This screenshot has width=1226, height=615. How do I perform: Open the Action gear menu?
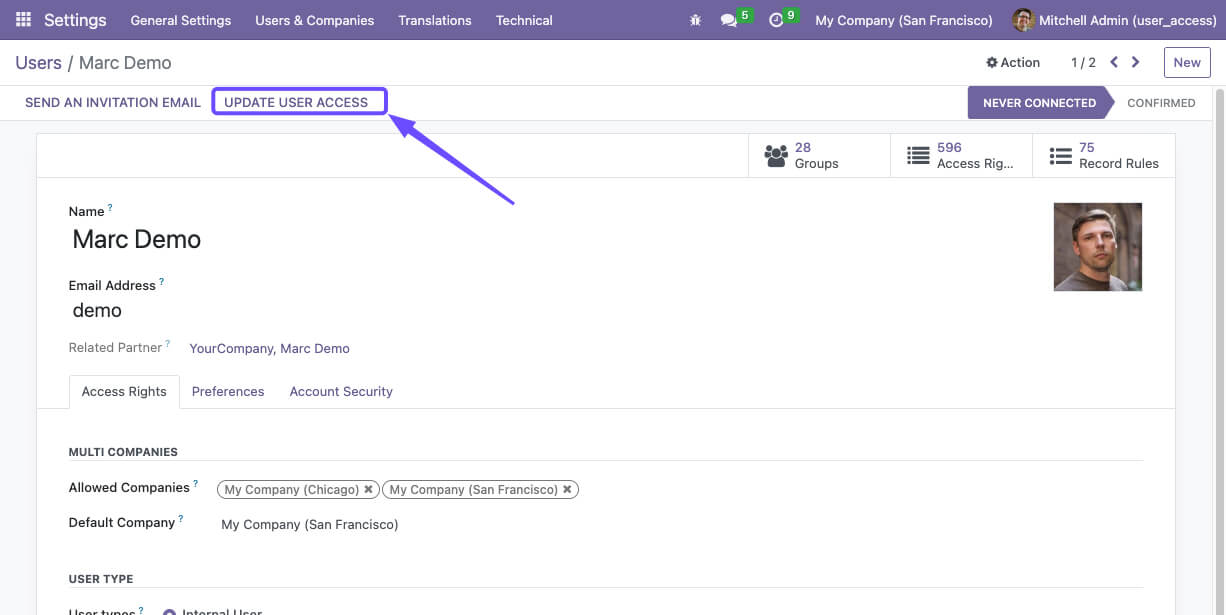click(1013, 62)
